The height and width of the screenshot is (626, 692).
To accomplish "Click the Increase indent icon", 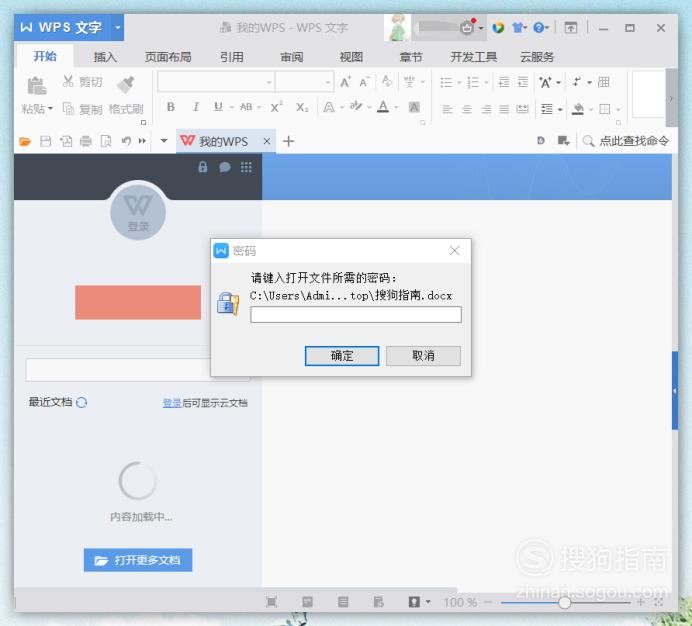I will [523, 82].
